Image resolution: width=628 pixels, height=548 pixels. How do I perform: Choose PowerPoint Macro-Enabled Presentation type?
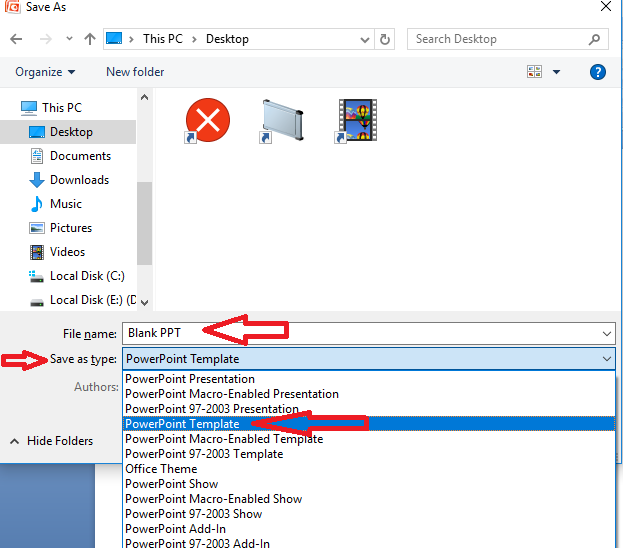pyautogui.click(x=368, y=394)
